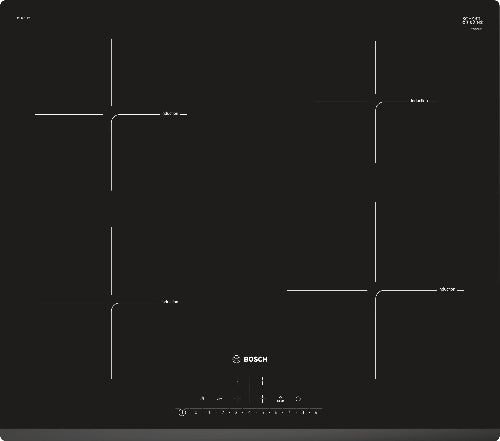500x441 pixels.
Task: Tap the Induction label on rear left zone
Action: (171, 114)
